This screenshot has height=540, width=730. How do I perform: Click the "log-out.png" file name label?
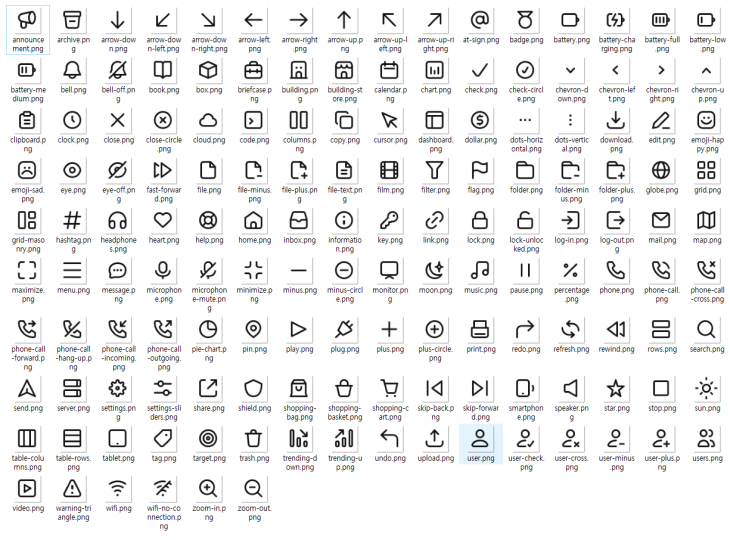[x=616, y=245]
